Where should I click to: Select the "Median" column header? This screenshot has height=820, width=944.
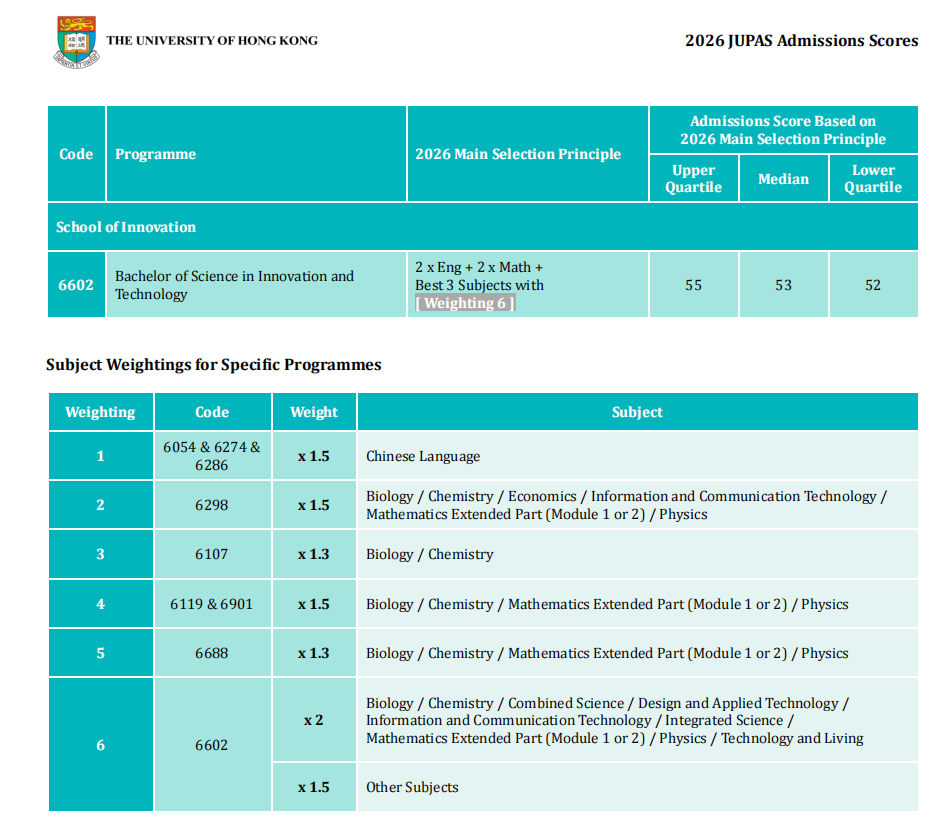click(783, 179)
